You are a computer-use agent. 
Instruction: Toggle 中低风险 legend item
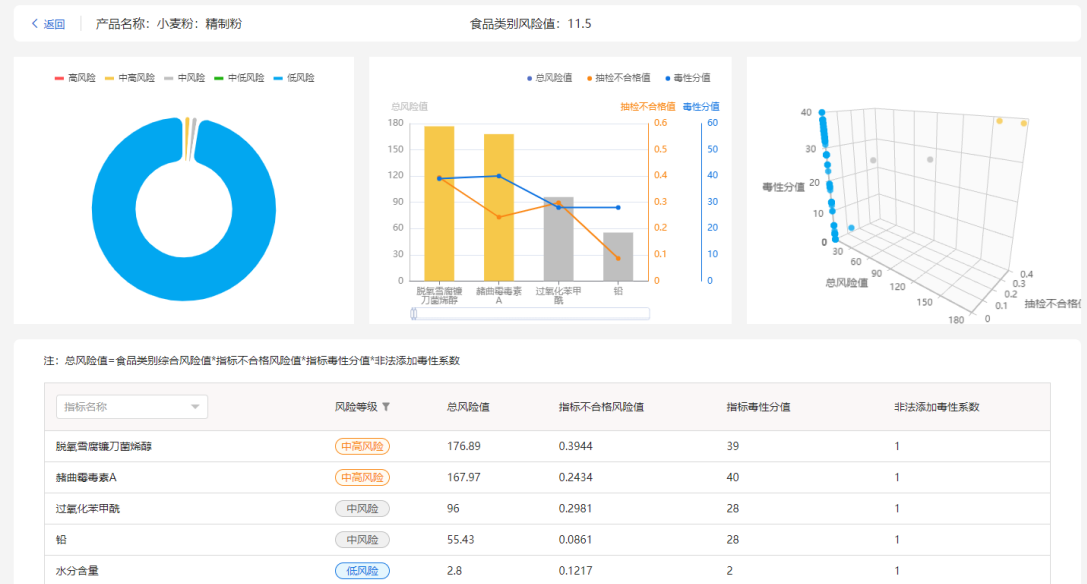click(238, 78)
